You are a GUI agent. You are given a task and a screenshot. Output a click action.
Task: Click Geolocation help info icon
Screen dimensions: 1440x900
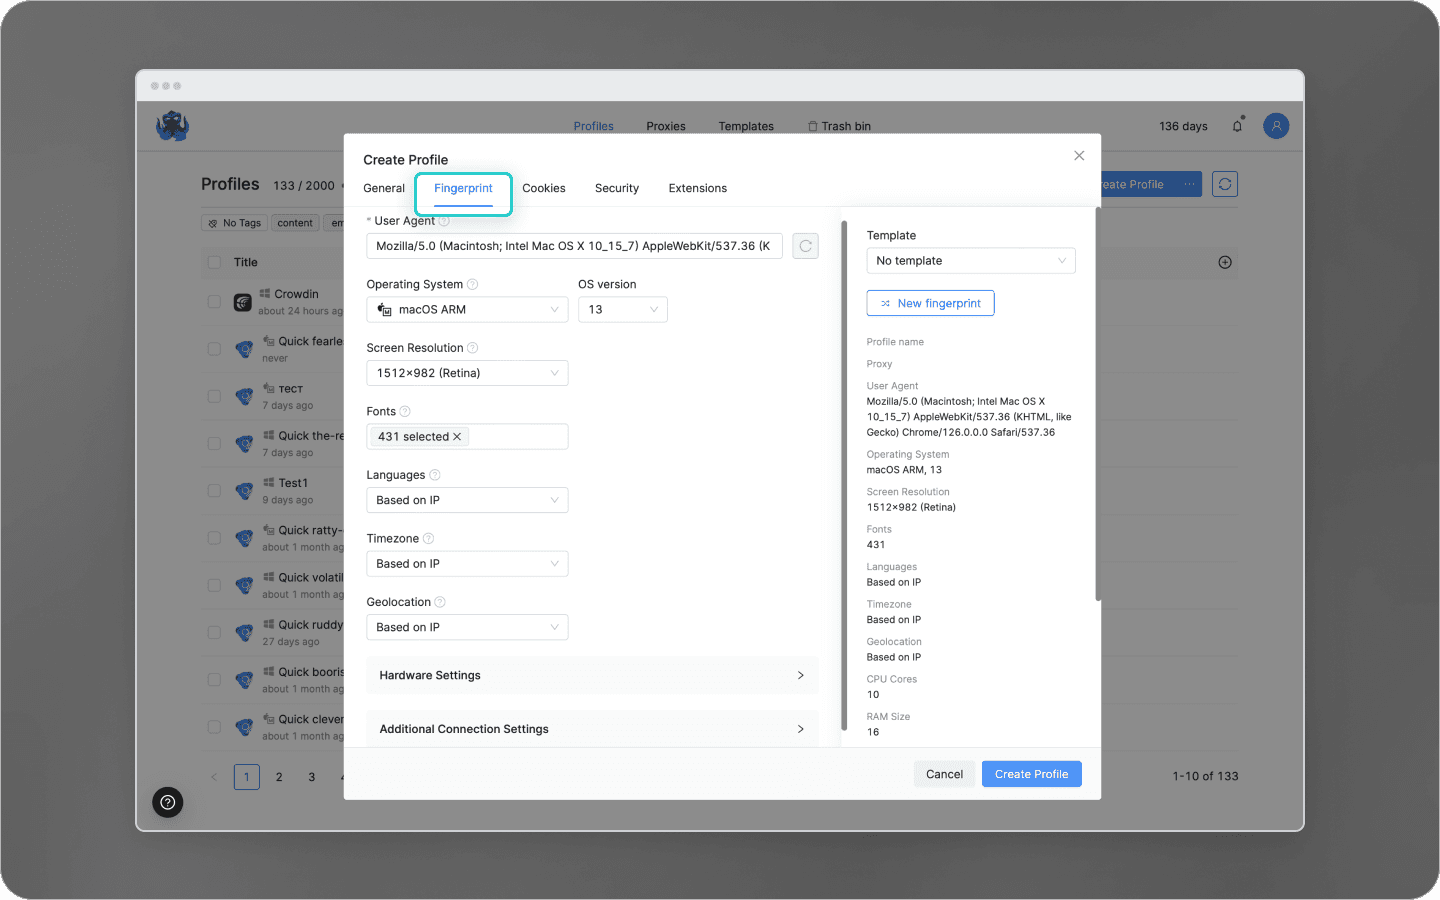[440, 602]
